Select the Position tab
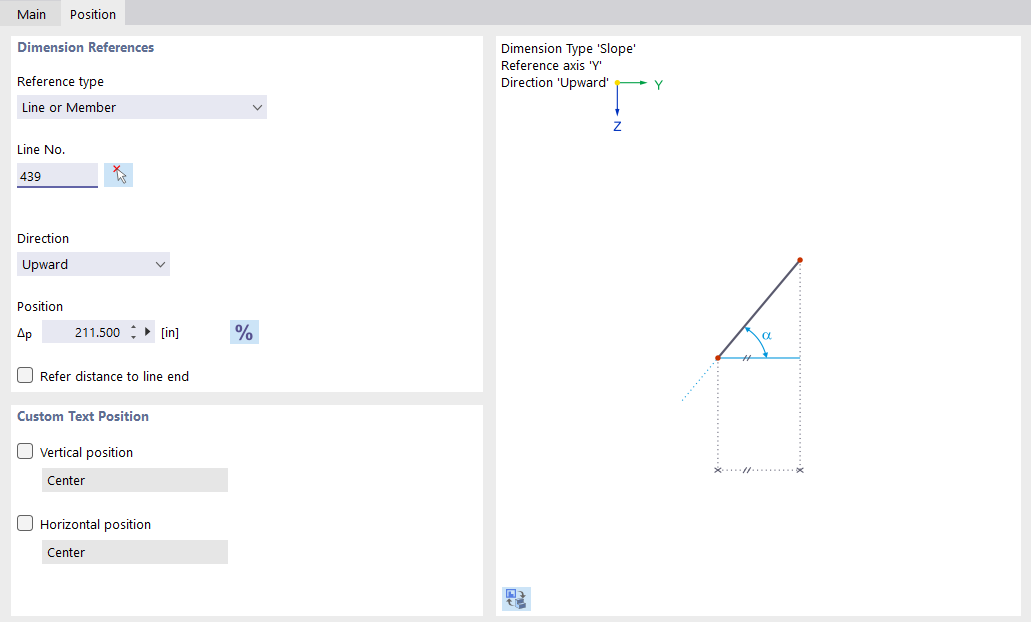The height and width of the screenshot is (622, 1031). [92, 14]
